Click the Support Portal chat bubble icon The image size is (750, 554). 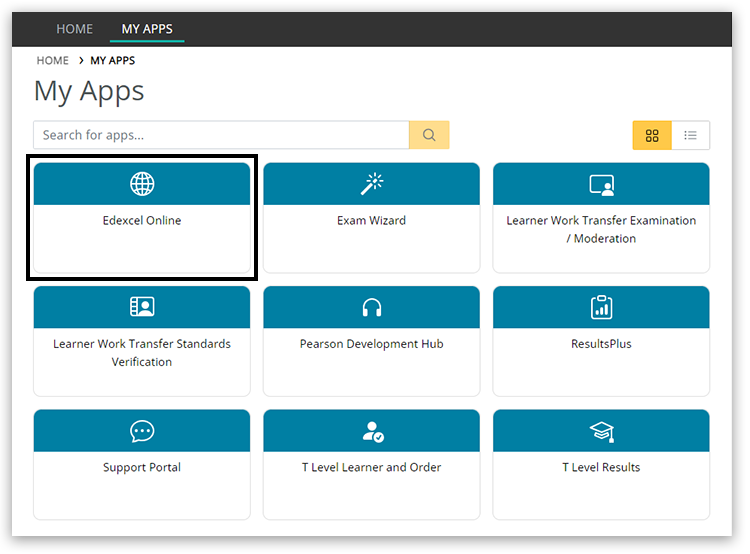click(x=142, y=431)
